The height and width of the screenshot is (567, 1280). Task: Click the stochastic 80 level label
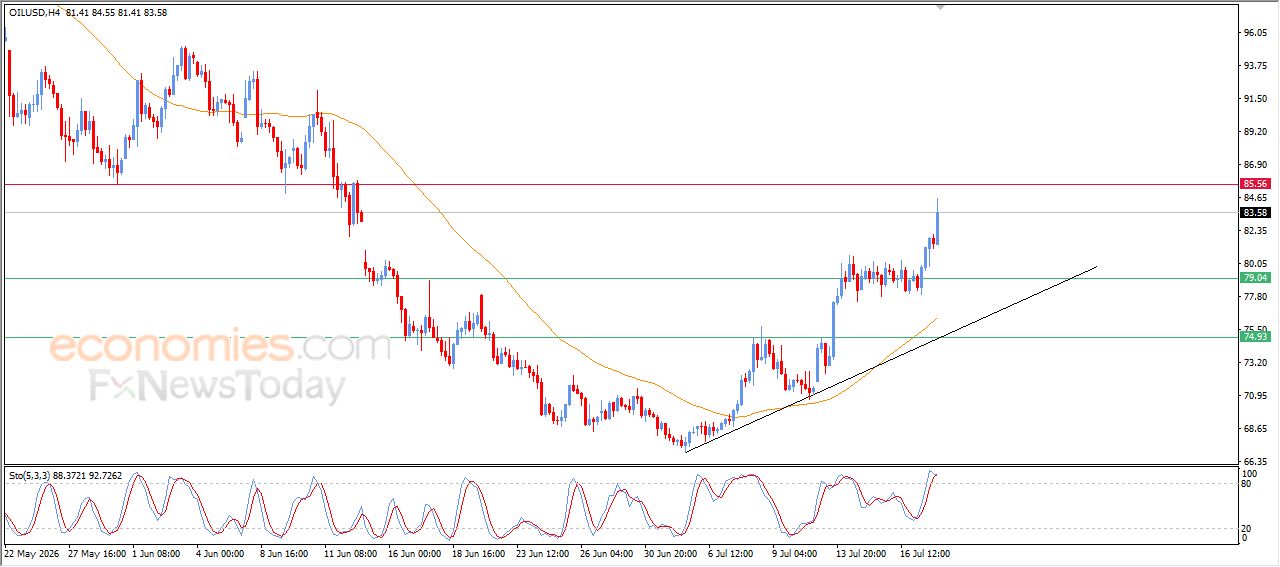(x=1246, y=484)
